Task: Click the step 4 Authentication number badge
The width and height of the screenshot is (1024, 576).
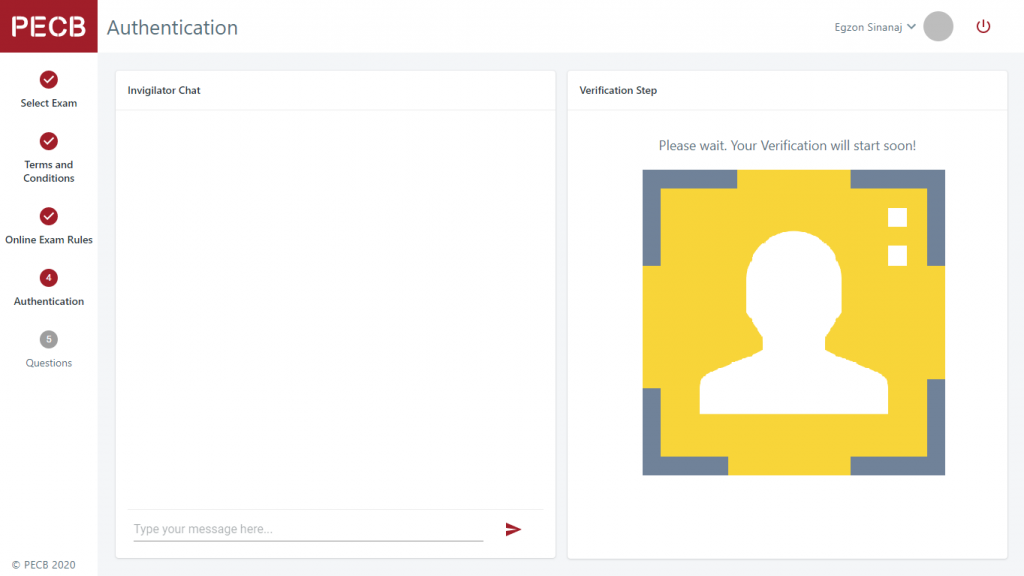Action: (49, 278)
